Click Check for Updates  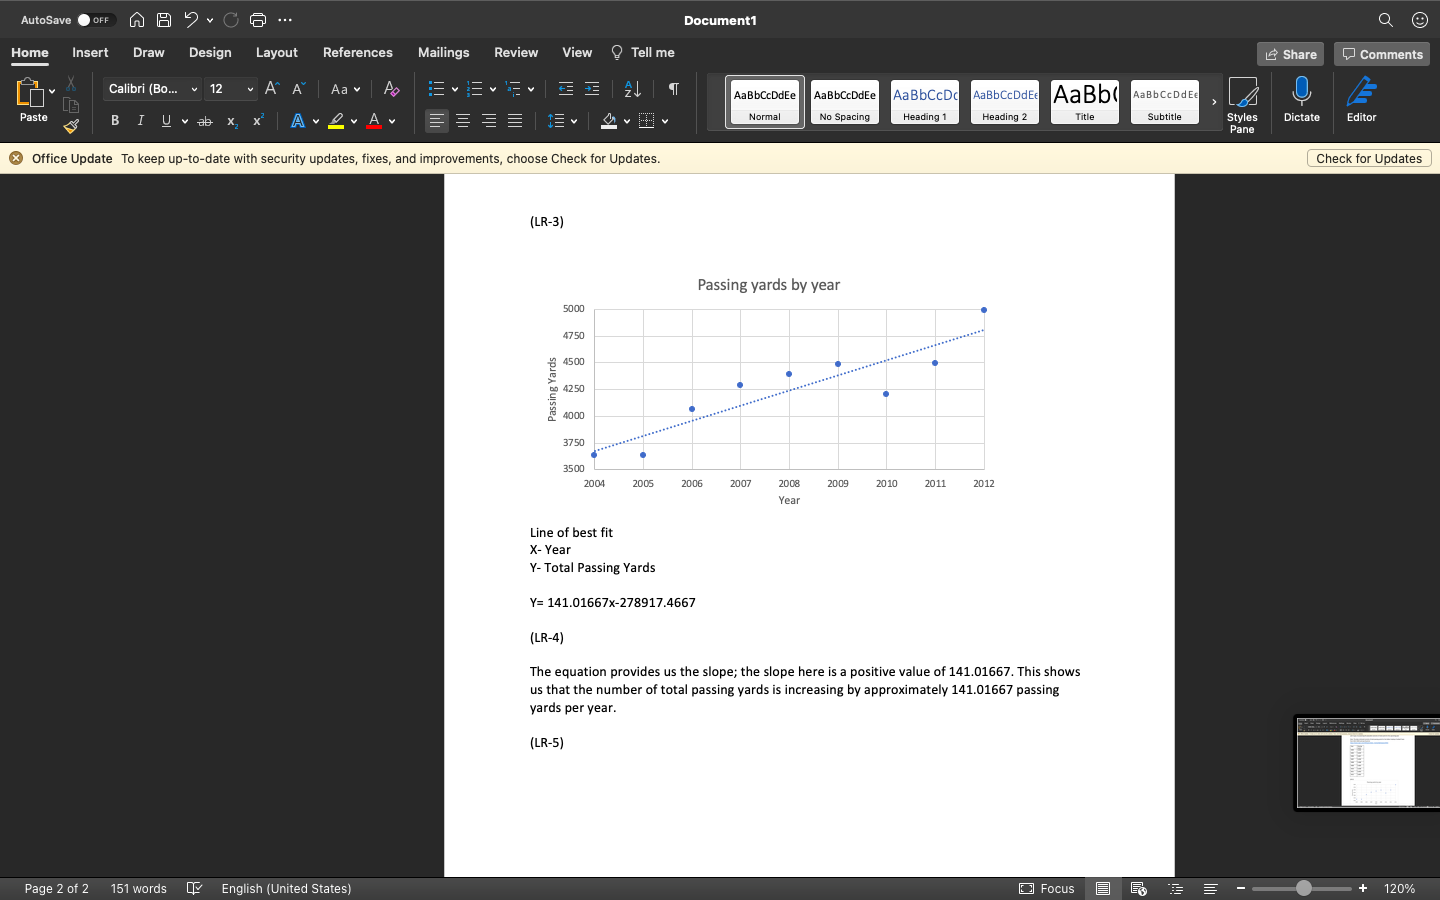(1369, 158)
